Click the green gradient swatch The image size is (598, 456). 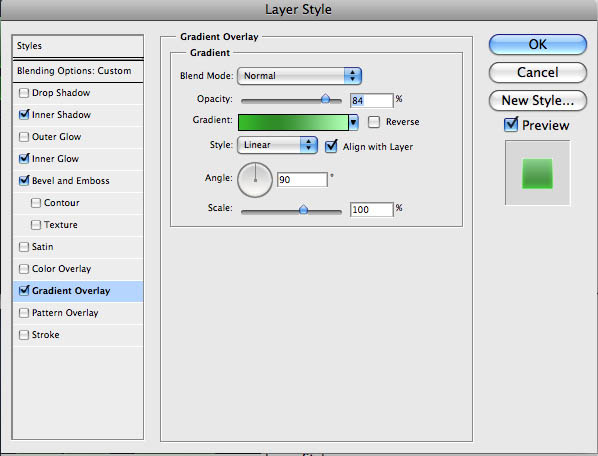click(293, 123)
